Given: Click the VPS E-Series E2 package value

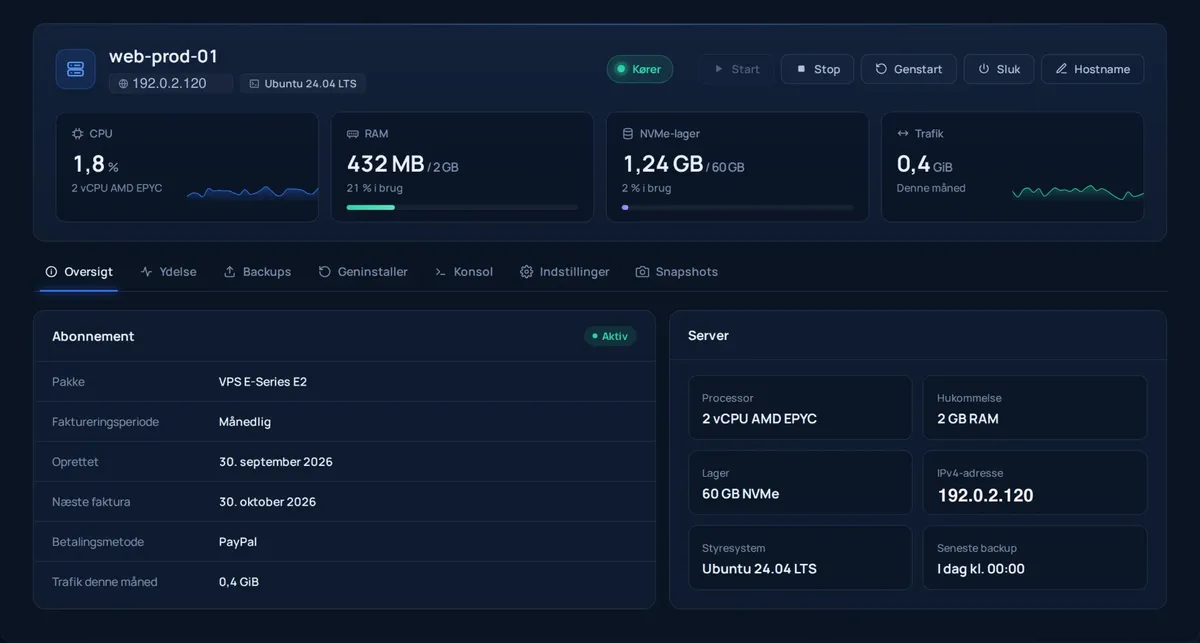Looking at the screenshot, I should pyautogui.click(x=263, y=382).
